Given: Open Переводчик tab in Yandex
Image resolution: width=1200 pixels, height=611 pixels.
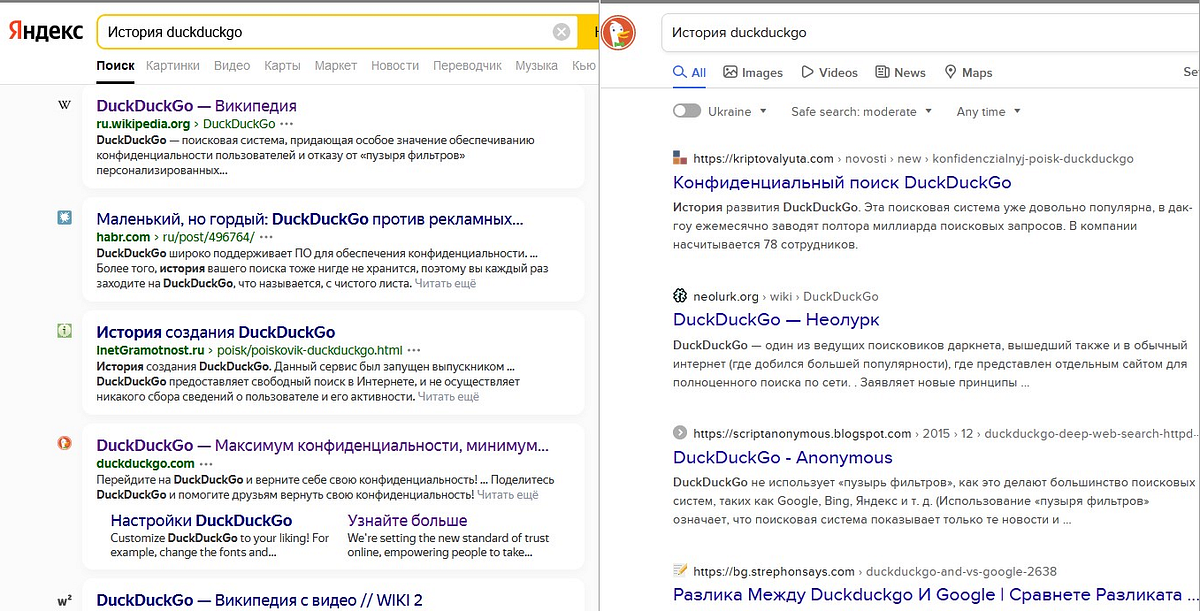Looking at the screenshot, I should click(467, 66).
